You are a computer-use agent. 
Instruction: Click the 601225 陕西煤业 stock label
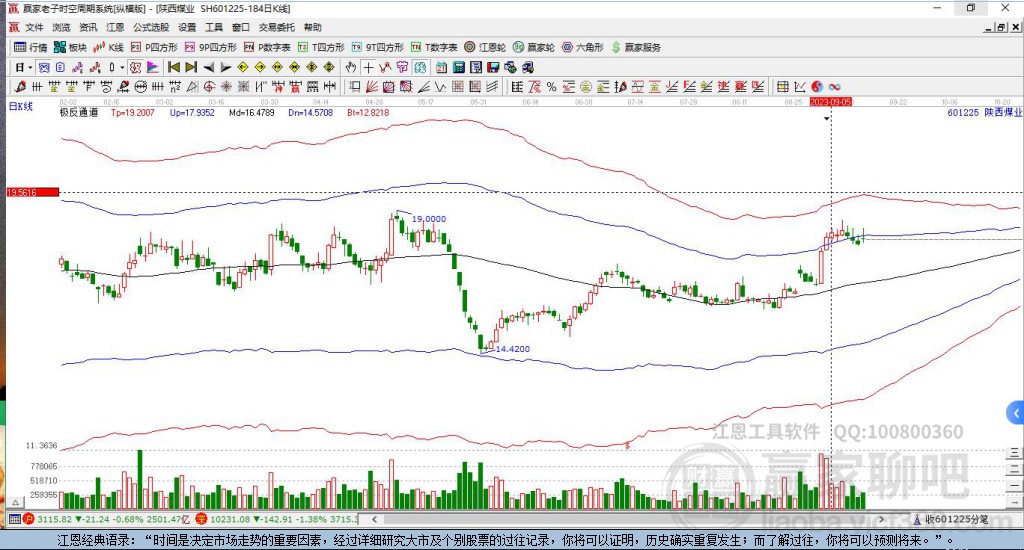(x=984, y=112)
